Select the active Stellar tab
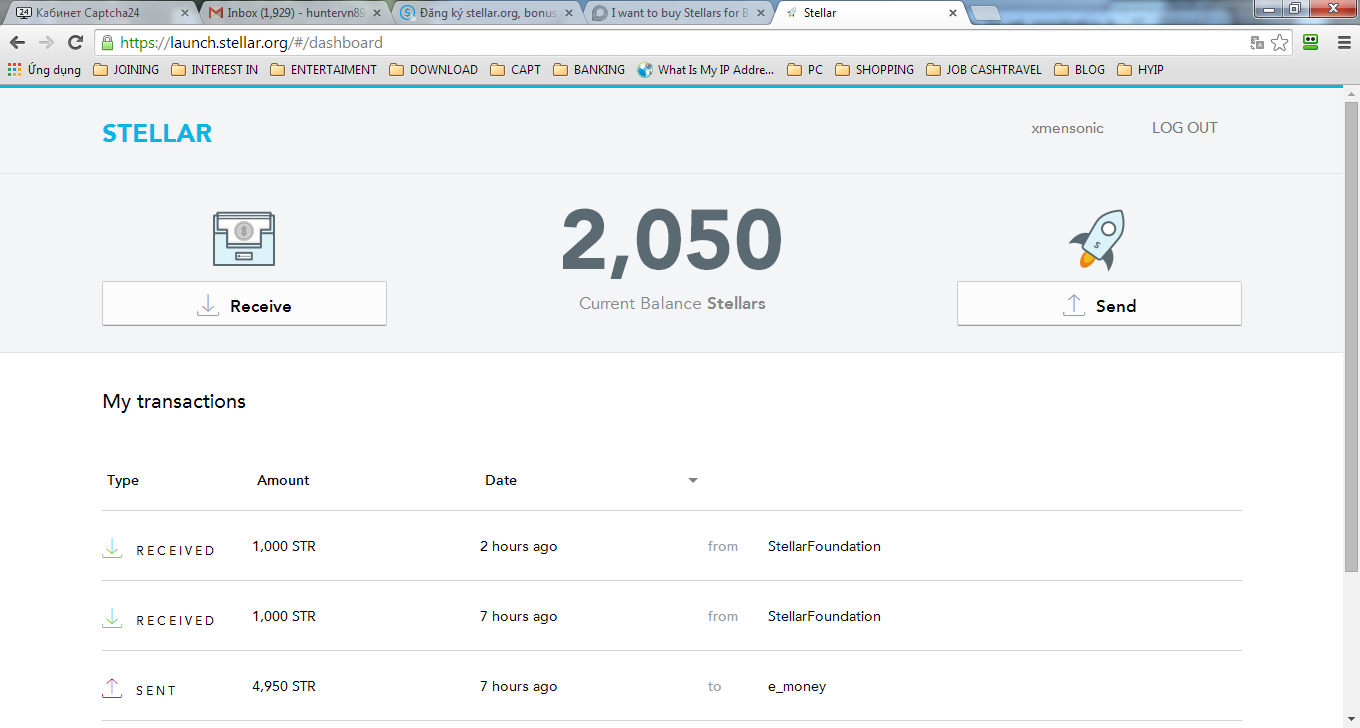The image size is (1360, 728). click(x=869, y=13)
